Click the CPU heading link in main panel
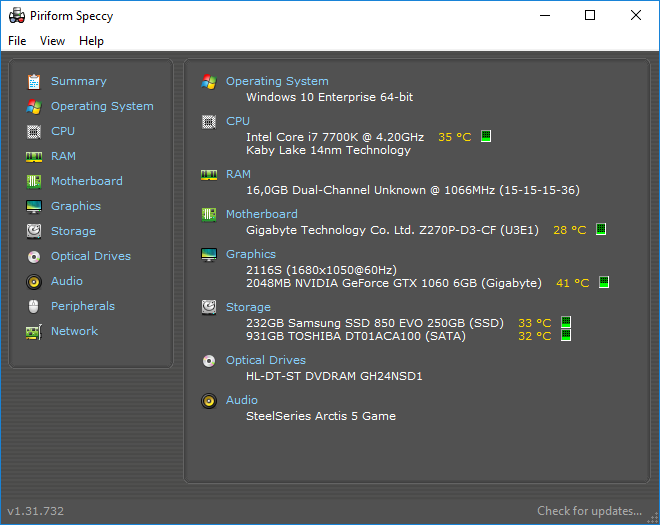 tap(238, 121)
